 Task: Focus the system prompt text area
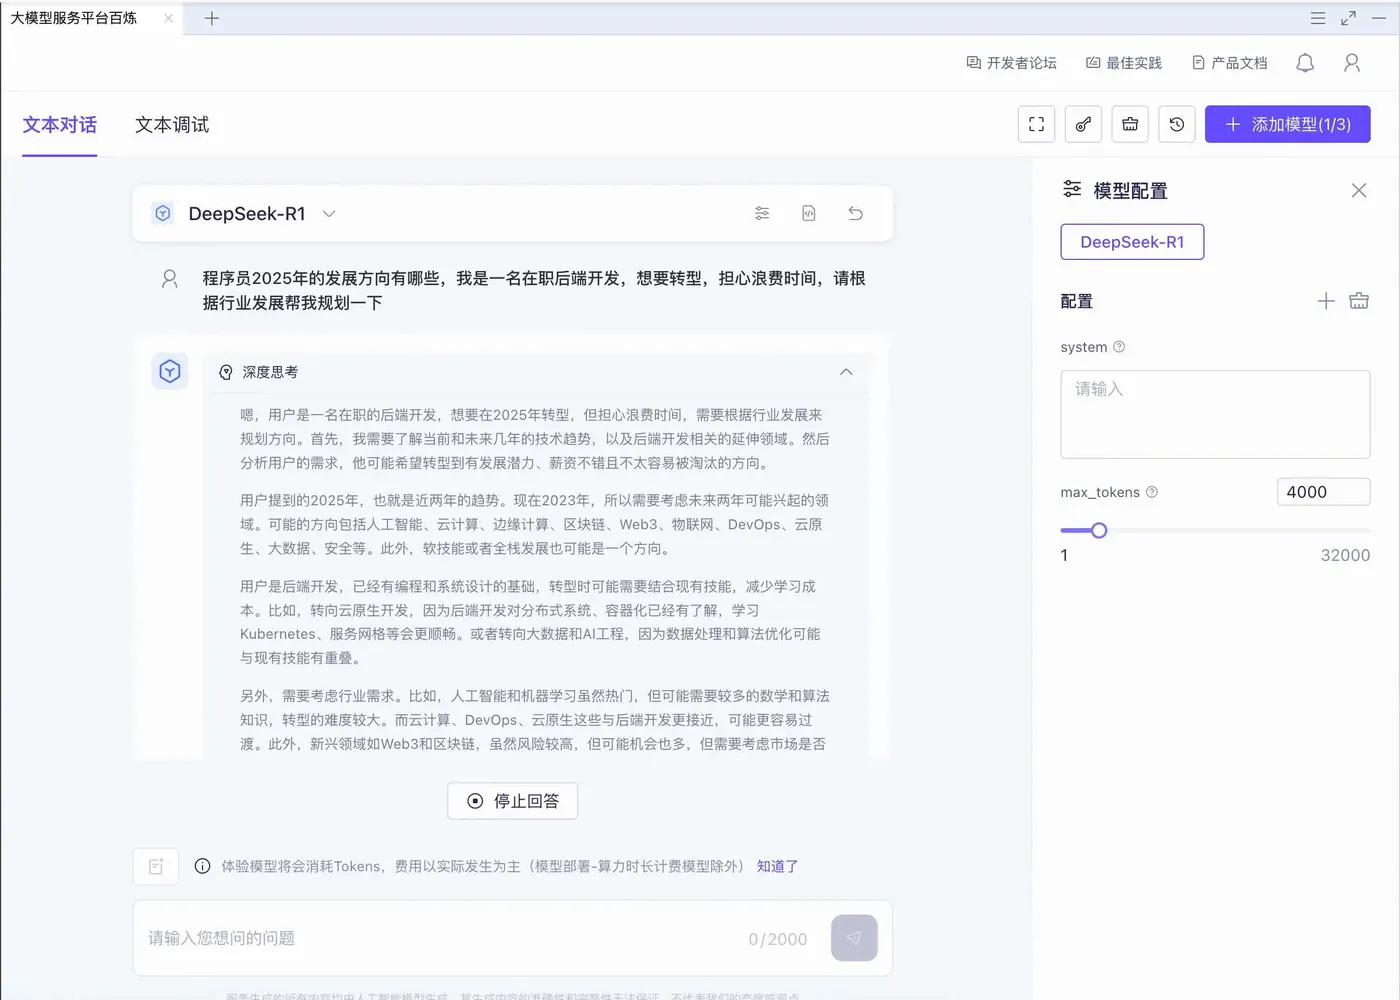click(x=1215, y=415)
